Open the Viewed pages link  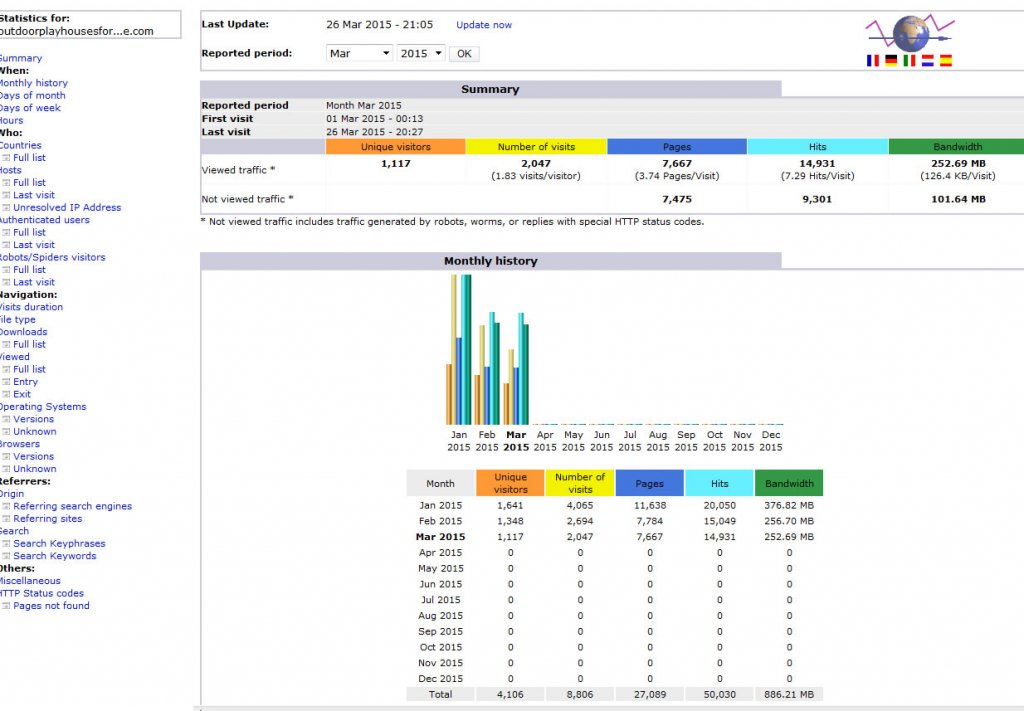(14, 356)
